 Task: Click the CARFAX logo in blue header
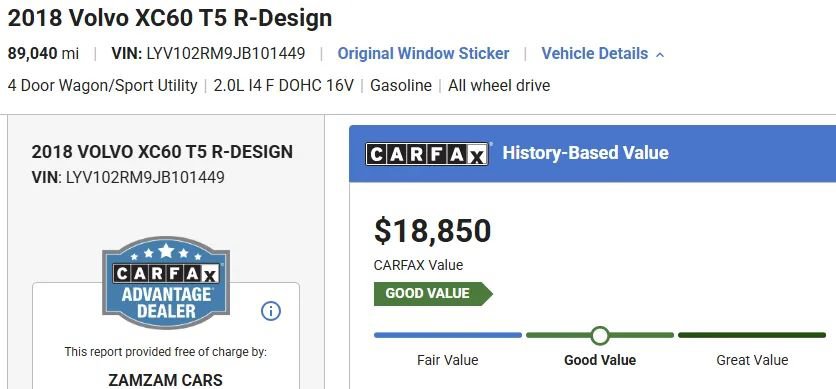(x=427, y=154)
